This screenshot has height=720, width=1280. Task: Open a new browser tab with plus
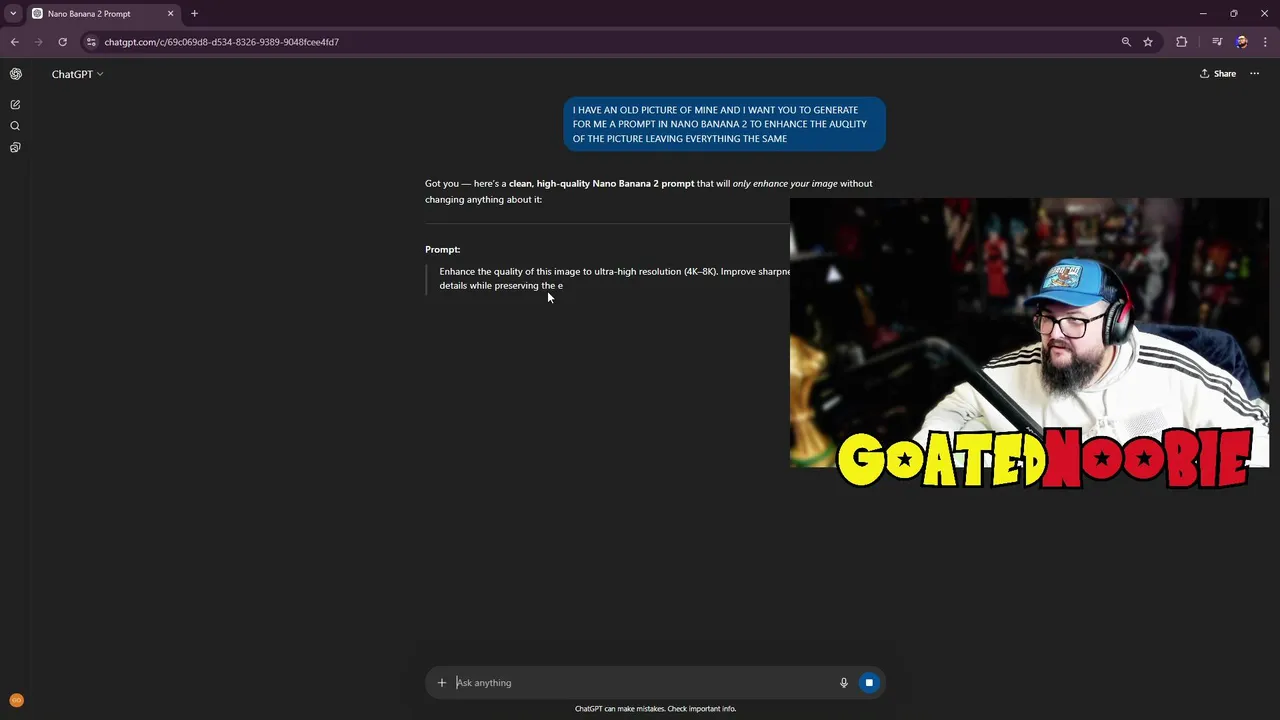coord(194,14)
